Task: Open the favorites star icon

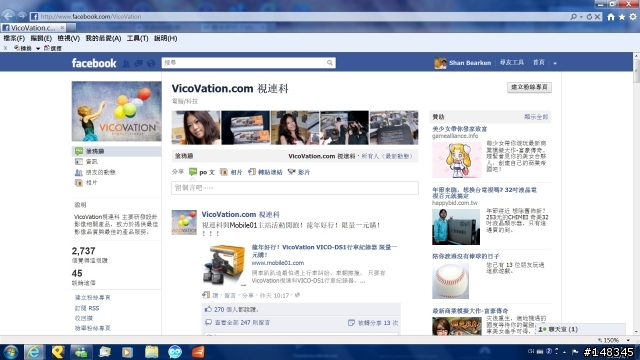Action: pyautogui.click(x=622, y=17)
